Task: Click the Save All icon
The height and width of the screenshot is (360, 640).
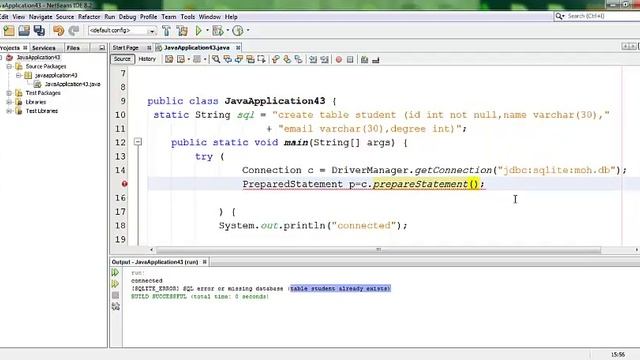Action: pos(39,31)
